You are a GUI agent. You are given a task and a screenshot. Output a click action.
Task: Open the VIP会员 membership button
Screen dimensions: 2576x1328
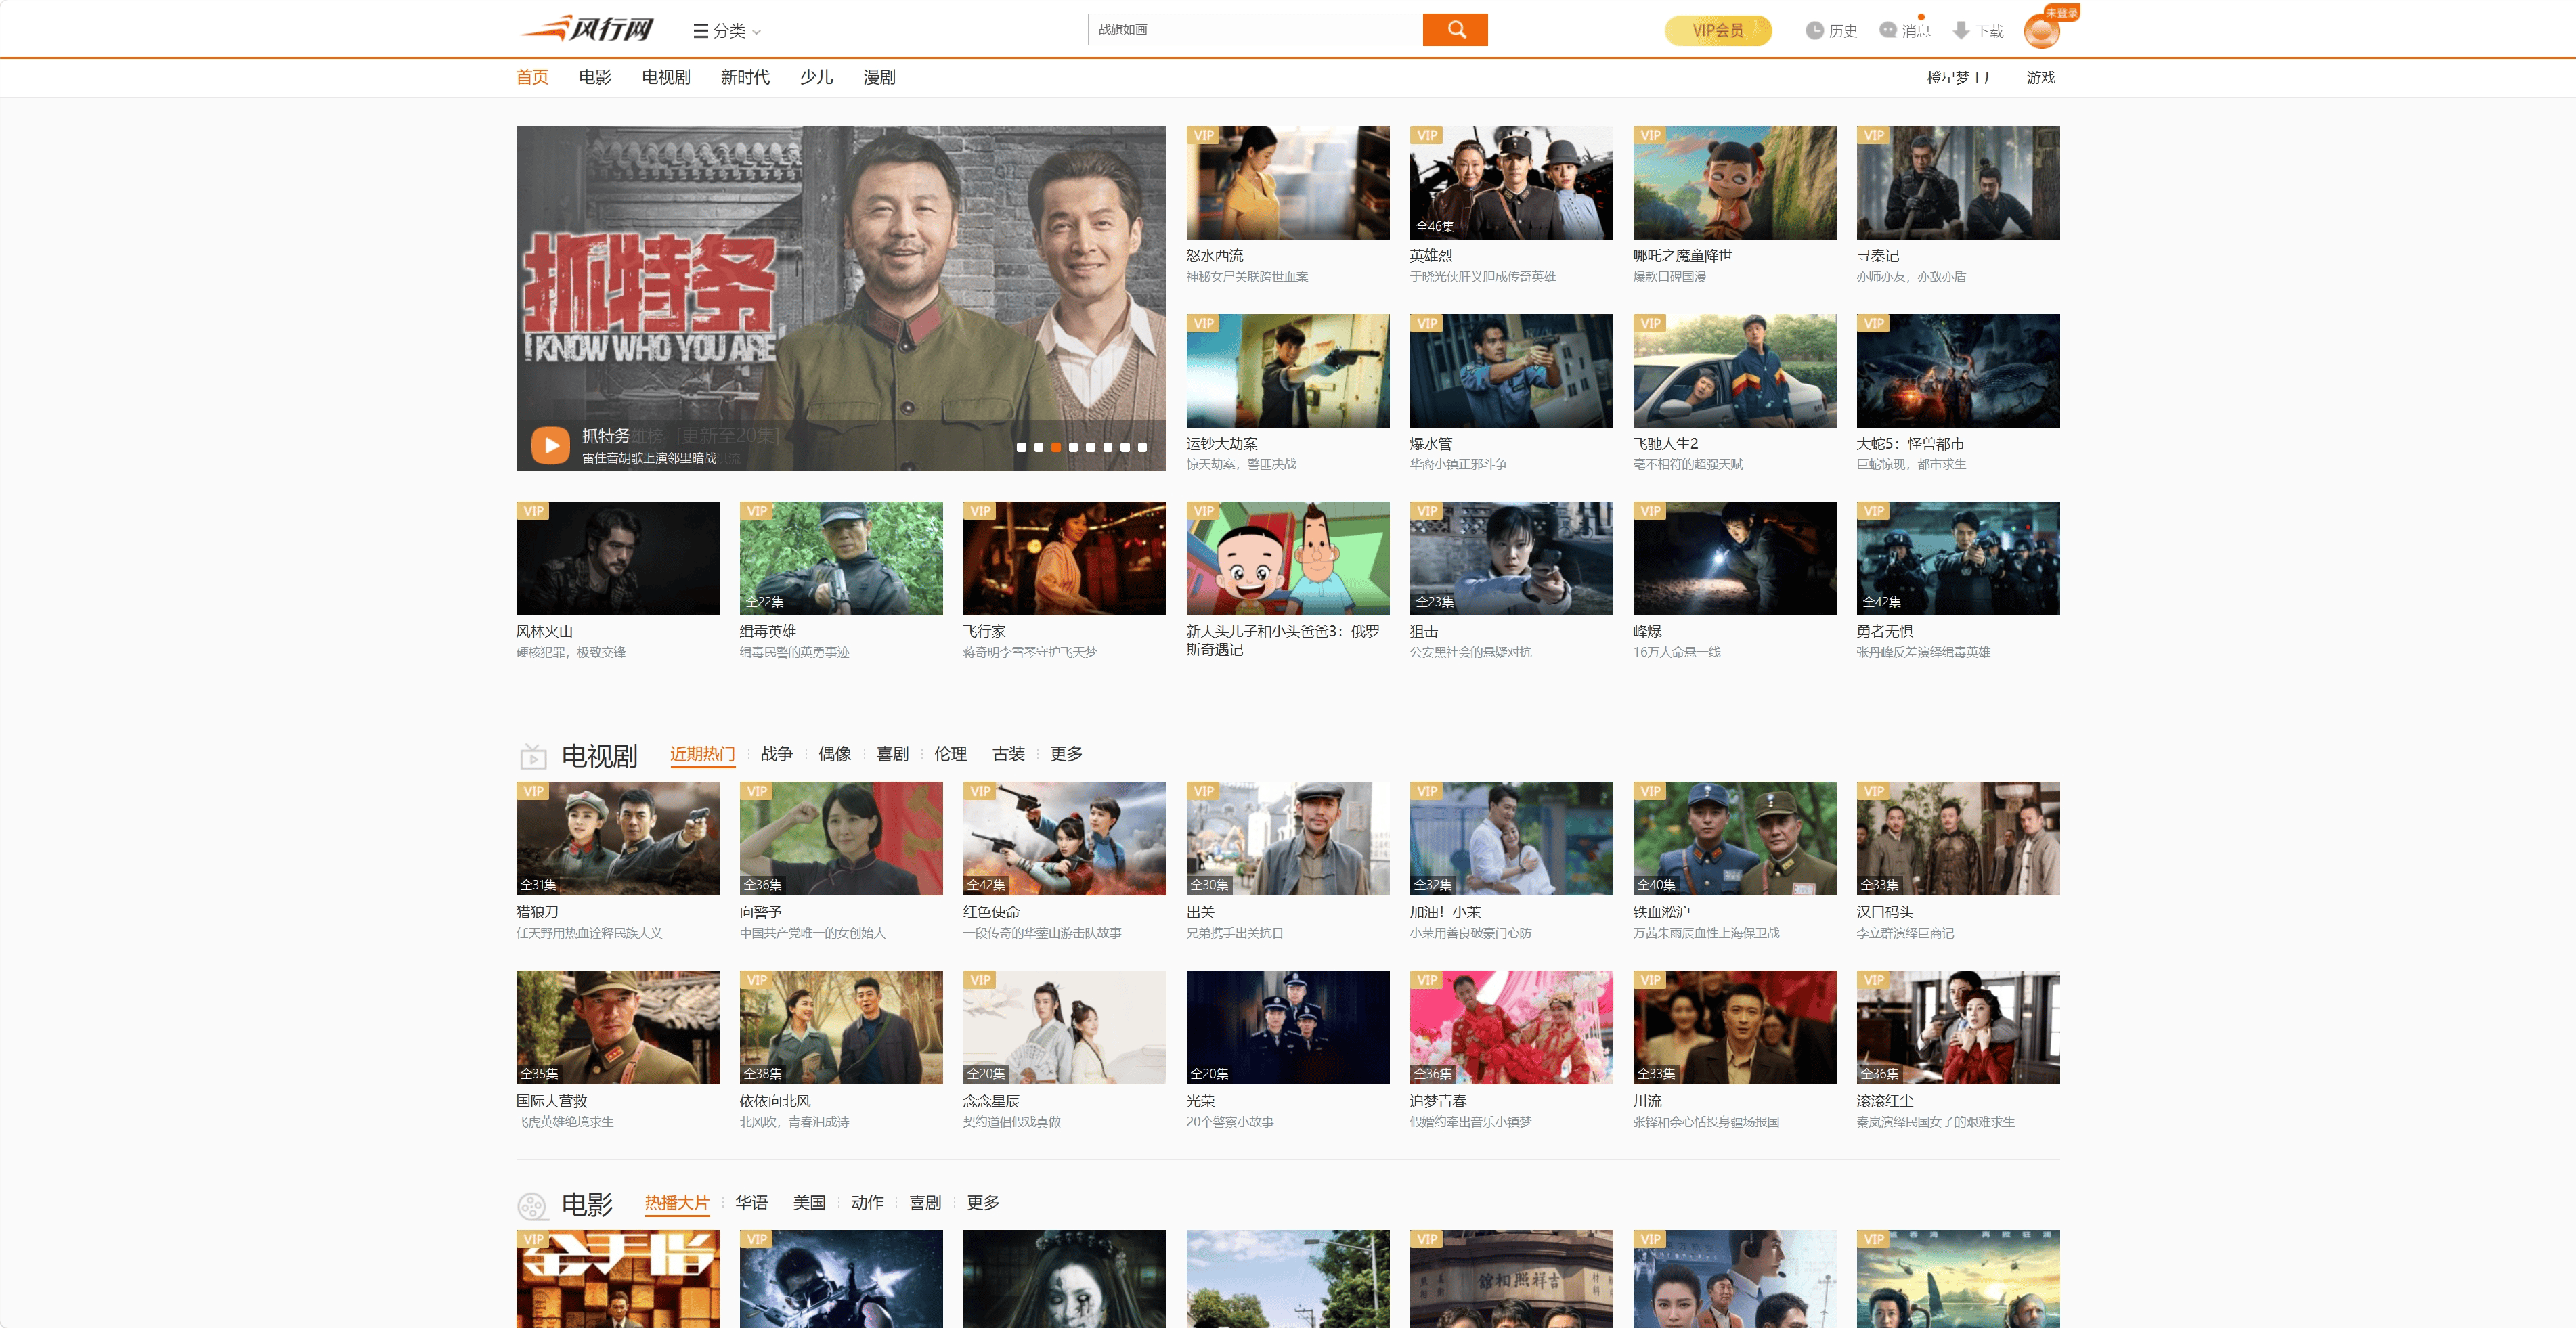[1718, 31]
